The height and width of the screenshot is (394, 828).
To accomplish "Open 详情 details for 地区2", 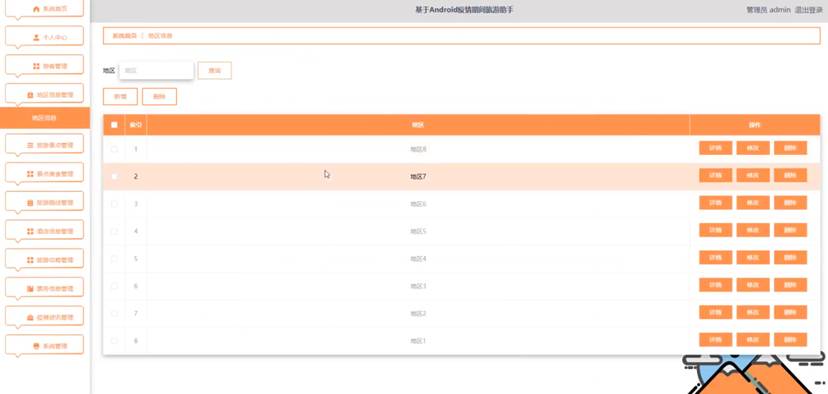I will pyautogui.click(x=716, y=313).
